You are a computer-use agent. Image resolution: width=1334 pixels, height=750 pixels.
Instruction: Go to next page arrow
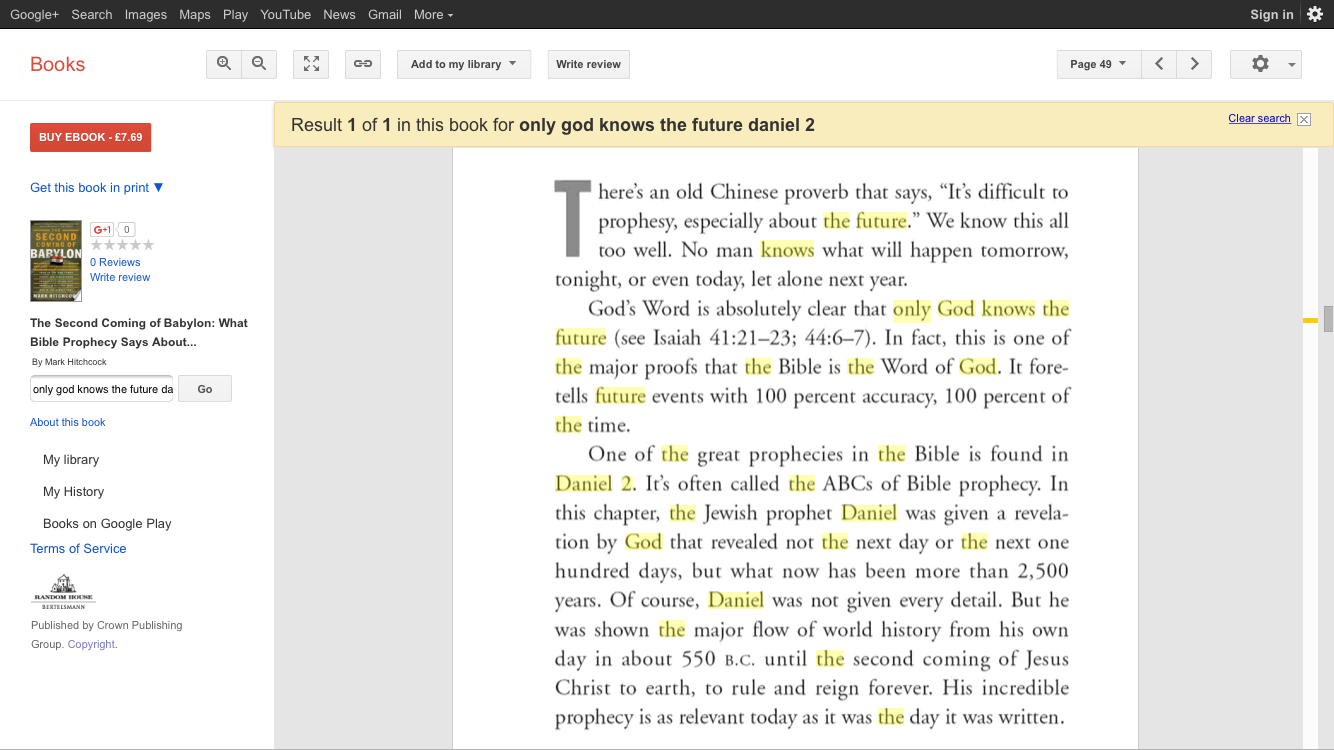tap(1194, 64)
